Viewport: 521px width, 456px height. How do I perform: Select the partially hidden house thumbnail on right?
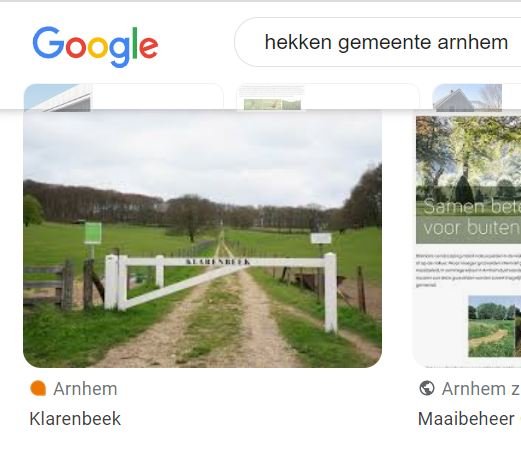click(x=467, y=97)
